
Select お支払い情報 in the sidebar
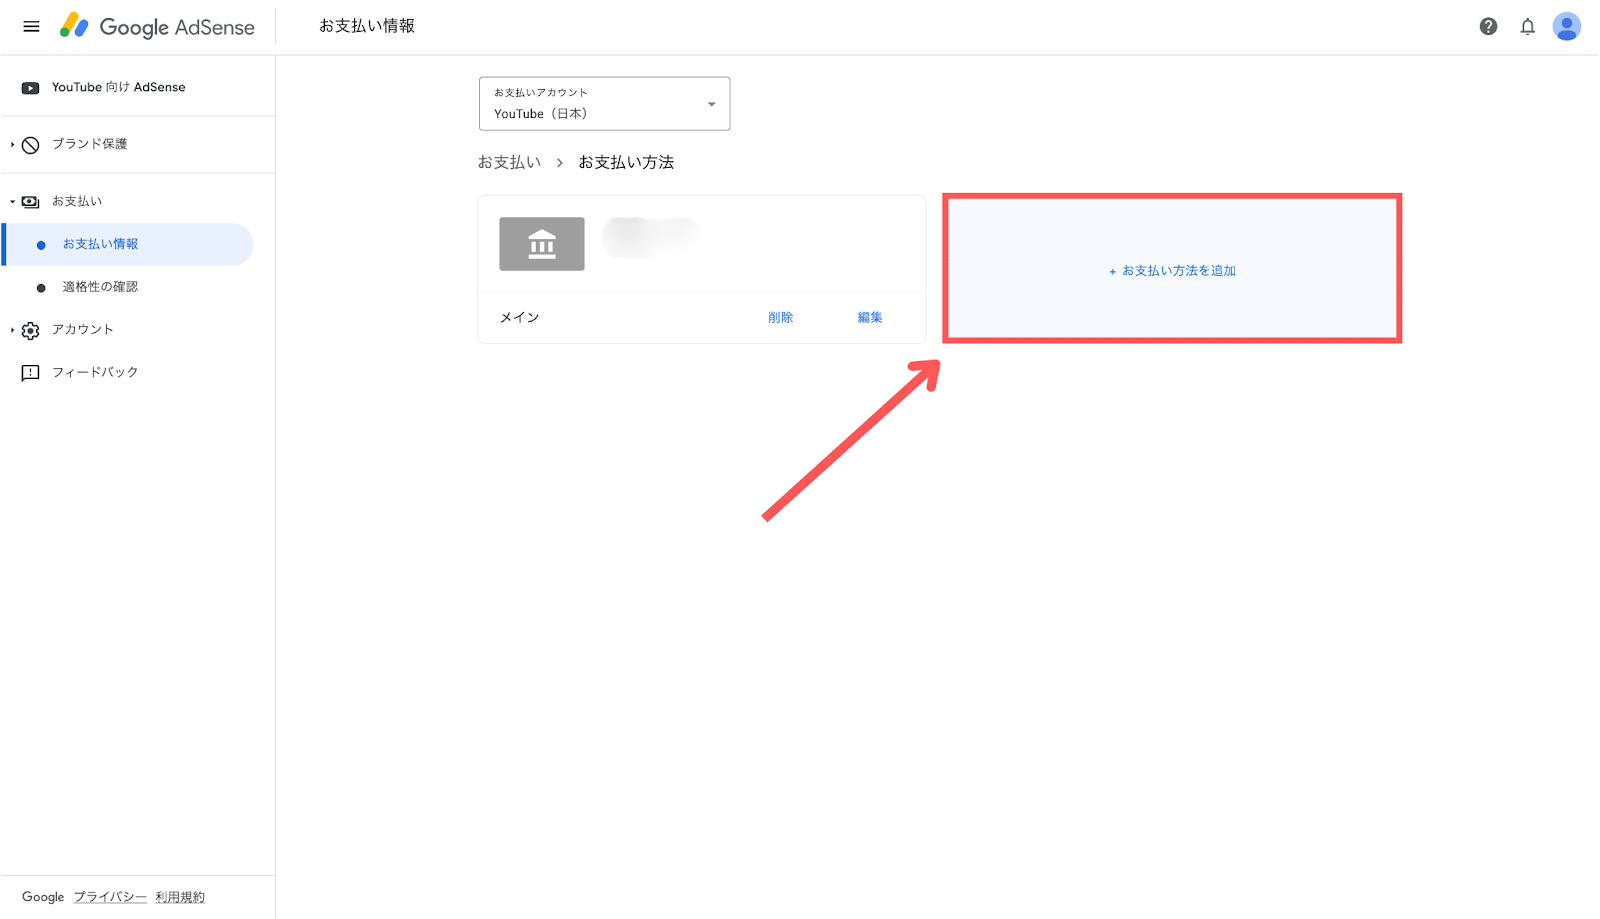128,244
